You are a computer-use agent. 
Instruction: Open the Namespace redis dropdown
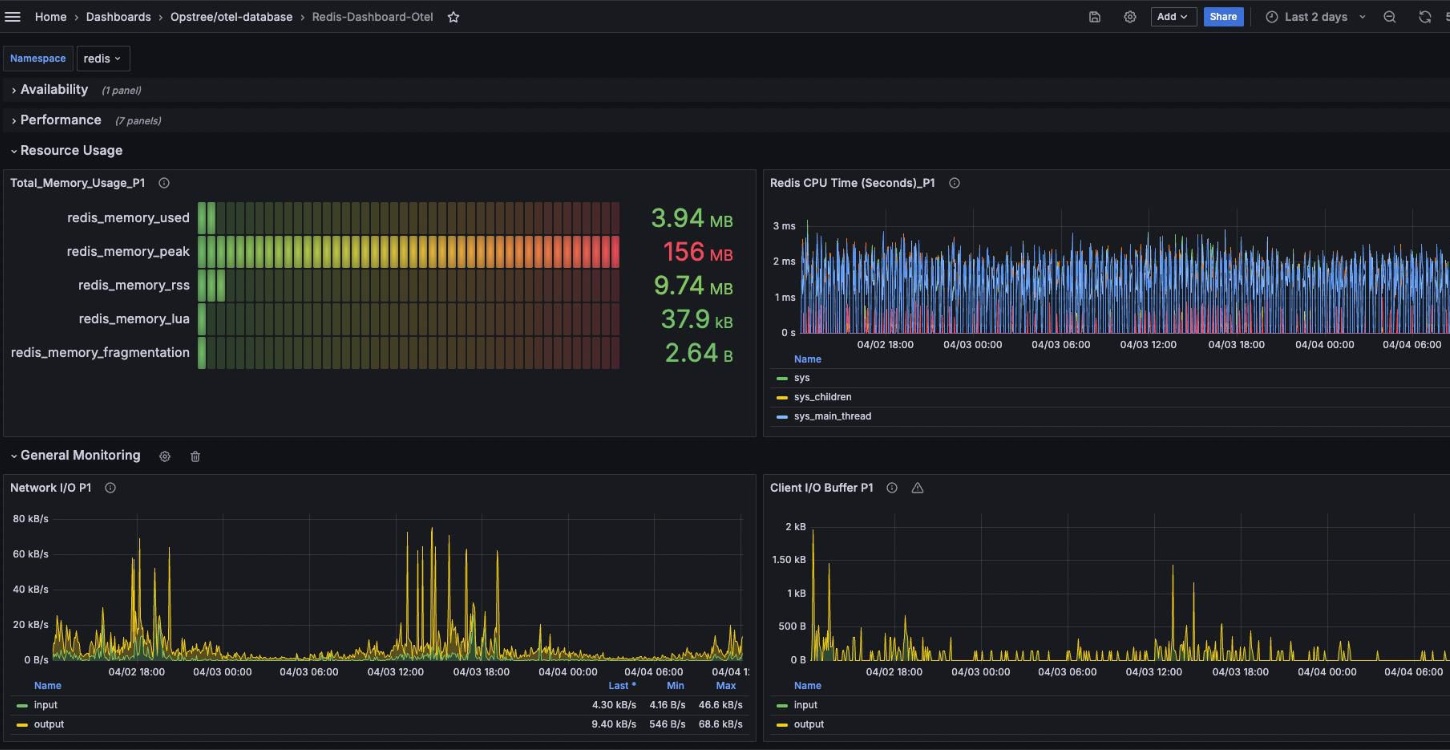pyautogui.click(x=103, y=58)
